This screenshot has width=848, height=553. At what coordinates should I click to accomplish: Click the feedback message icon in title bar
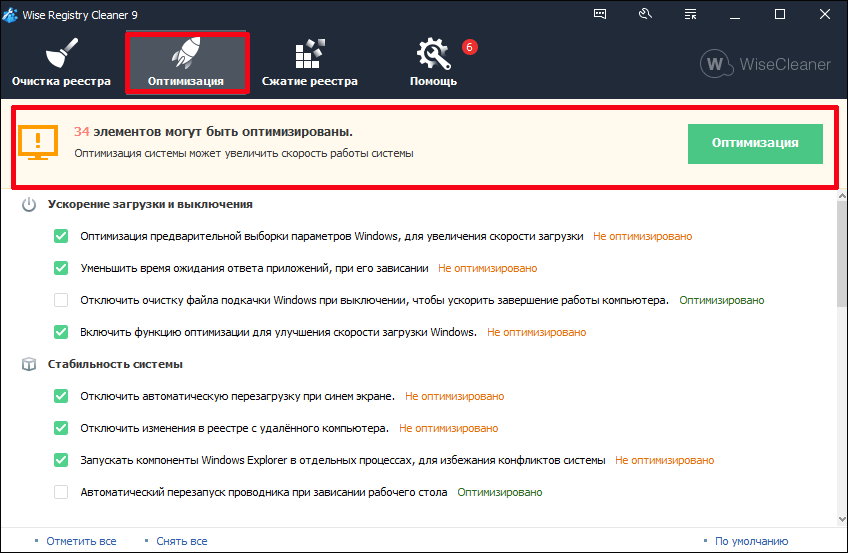click(600, 14)
